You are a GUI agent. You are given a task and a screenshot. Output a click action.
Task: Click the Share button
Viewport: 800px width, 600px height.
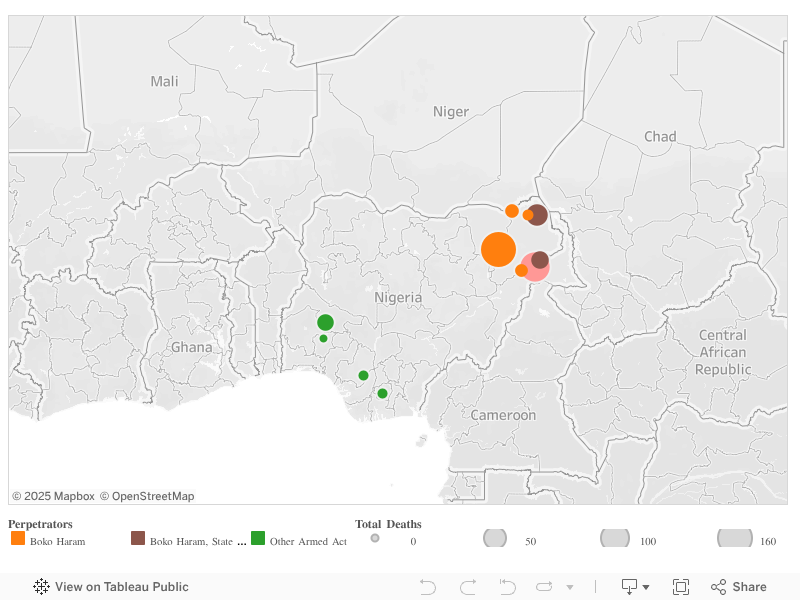[x=739, y=587]
